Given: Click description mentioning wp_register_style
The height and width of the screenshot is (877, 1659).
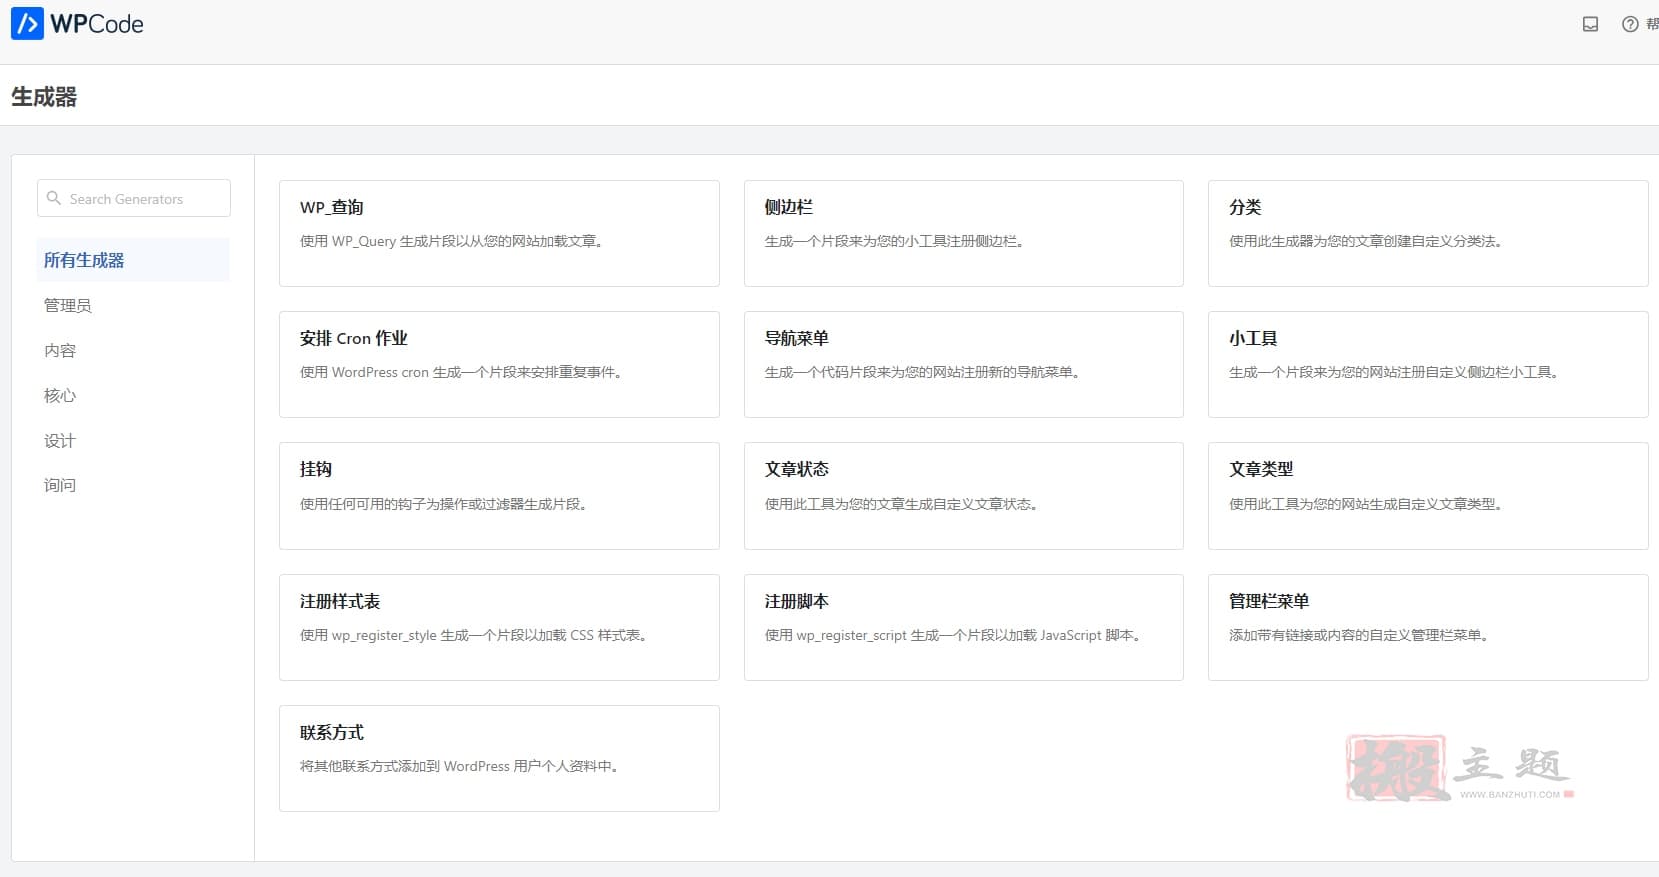Looking at the screenshot, I should [473, 635].
